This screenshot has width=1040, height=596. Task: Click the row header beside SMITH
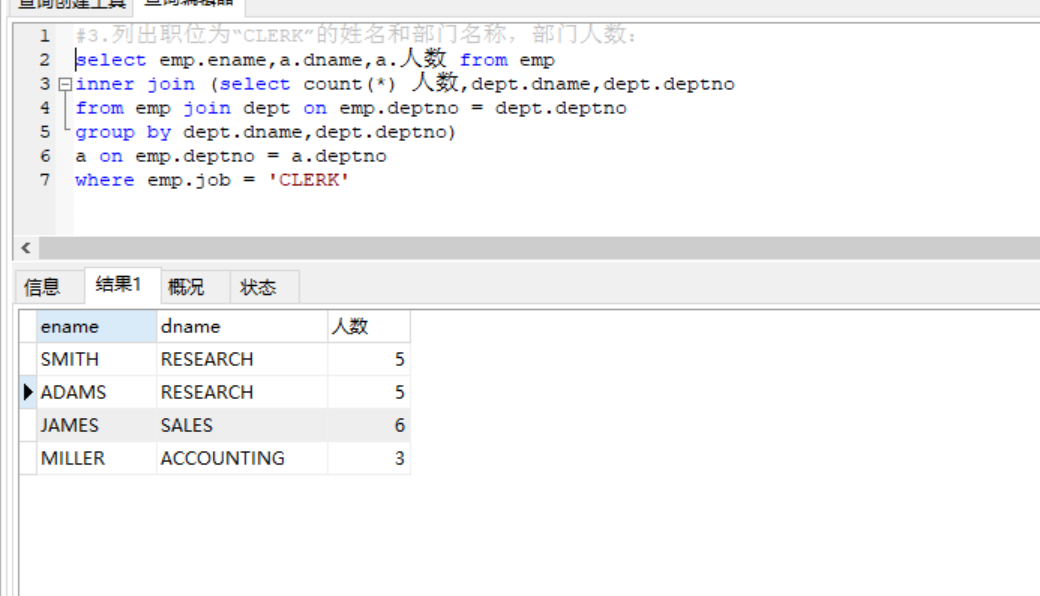(x=28, y=359)
